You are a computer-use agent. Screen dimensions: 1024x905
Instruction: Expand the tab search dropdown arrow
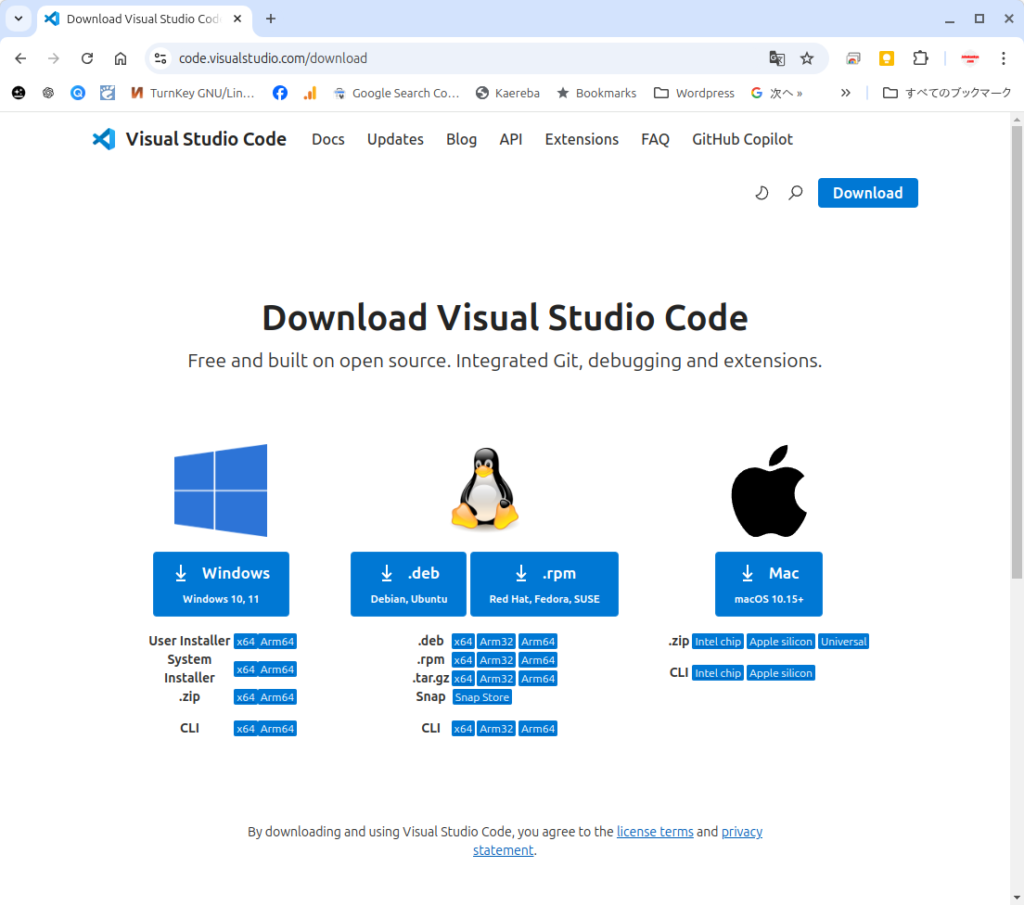[x=18, y=19]
